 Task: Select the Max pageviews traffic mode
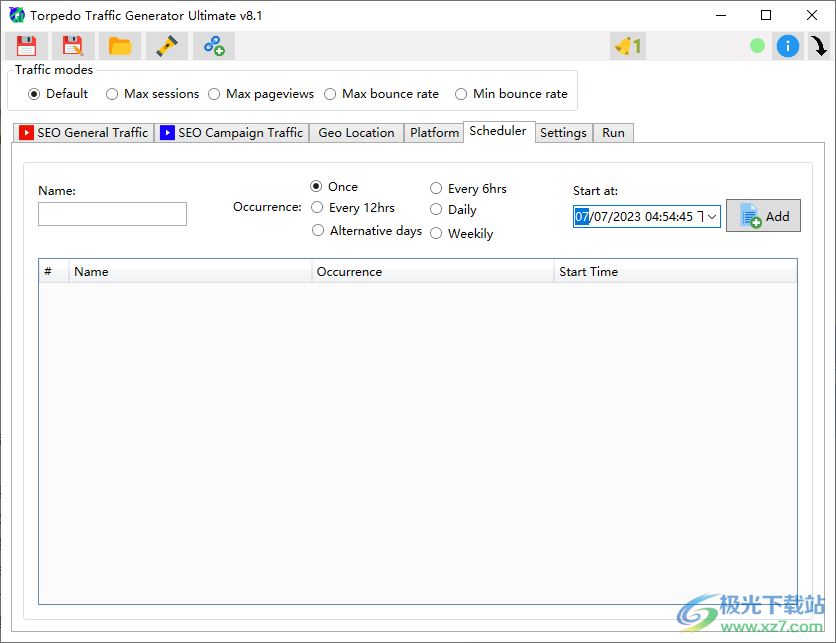coord(214,94)
